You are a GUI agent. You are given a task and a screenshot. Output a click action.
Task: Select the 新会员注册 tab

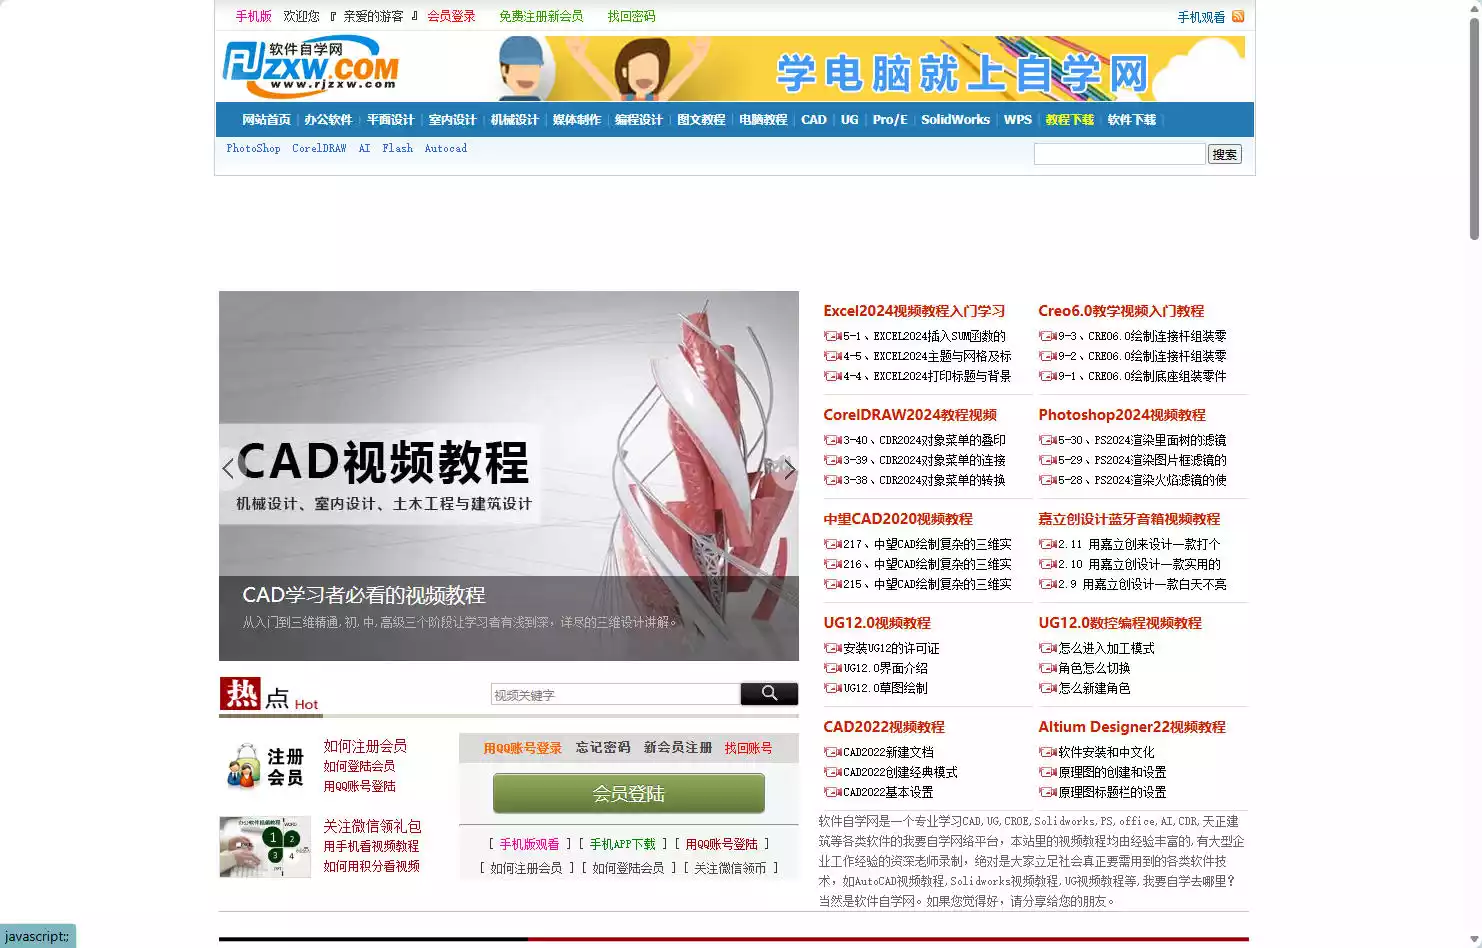(x=678, y=747)
